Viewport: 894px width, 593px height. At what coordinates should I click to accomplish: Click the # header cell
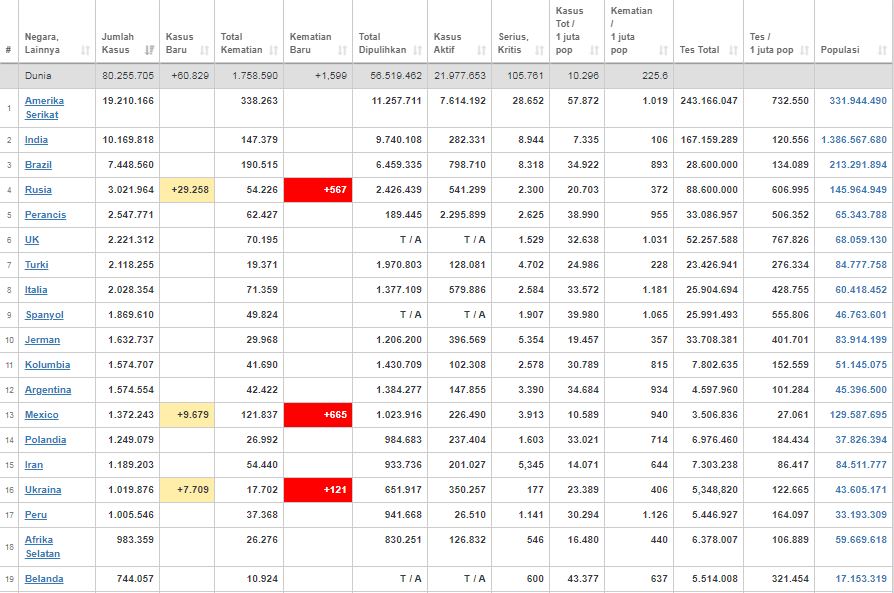(9, 31)
